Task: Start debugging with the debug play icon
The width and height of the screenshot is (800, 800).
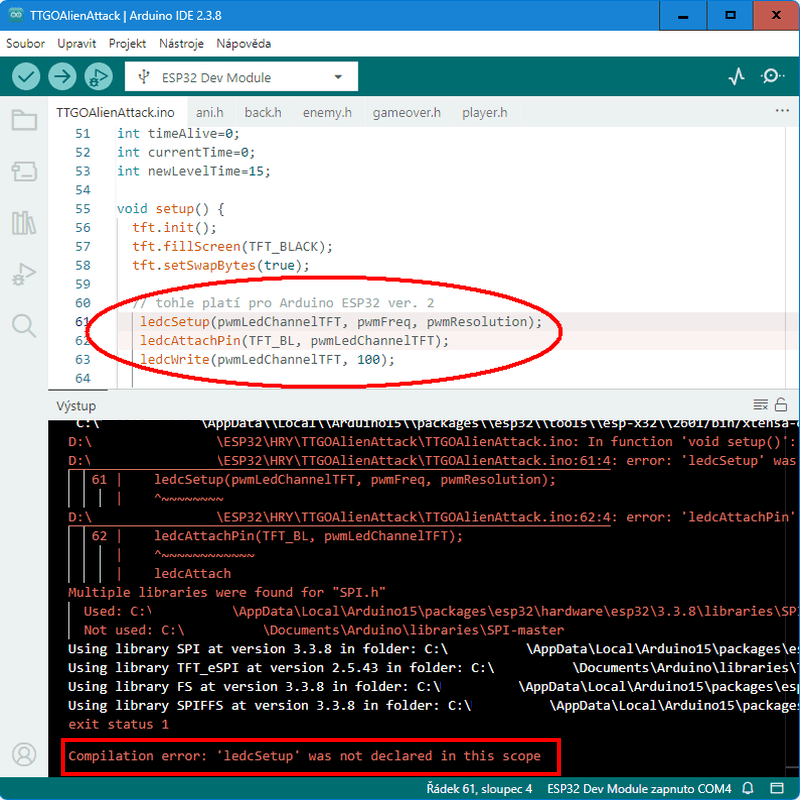Action: coord(98,77)
